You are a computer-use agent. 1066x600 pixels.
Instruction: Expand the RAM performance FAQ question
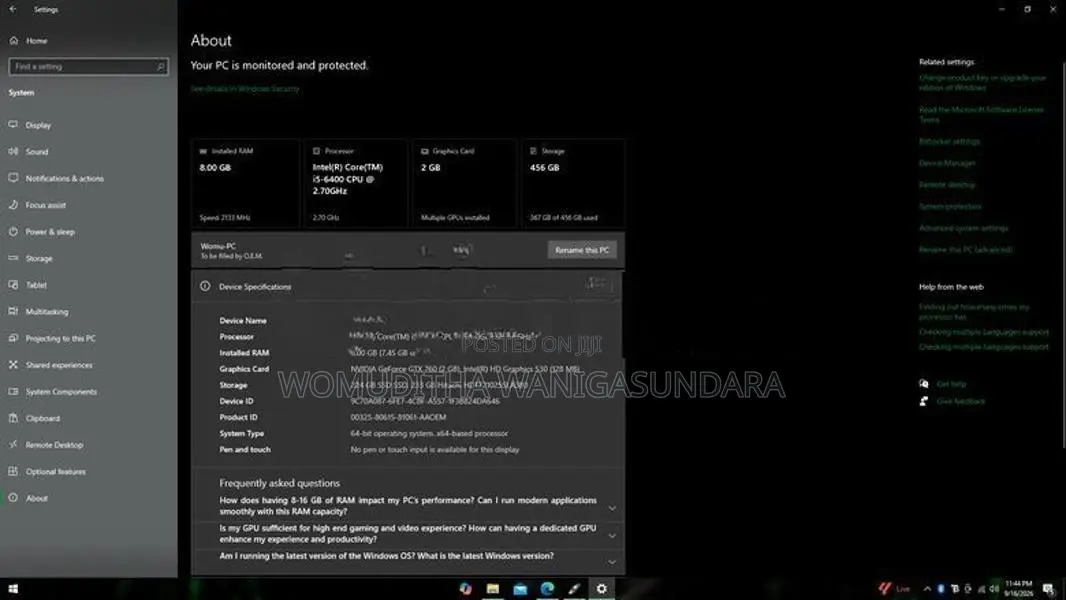pyautogui.click(x=408, y=506)
